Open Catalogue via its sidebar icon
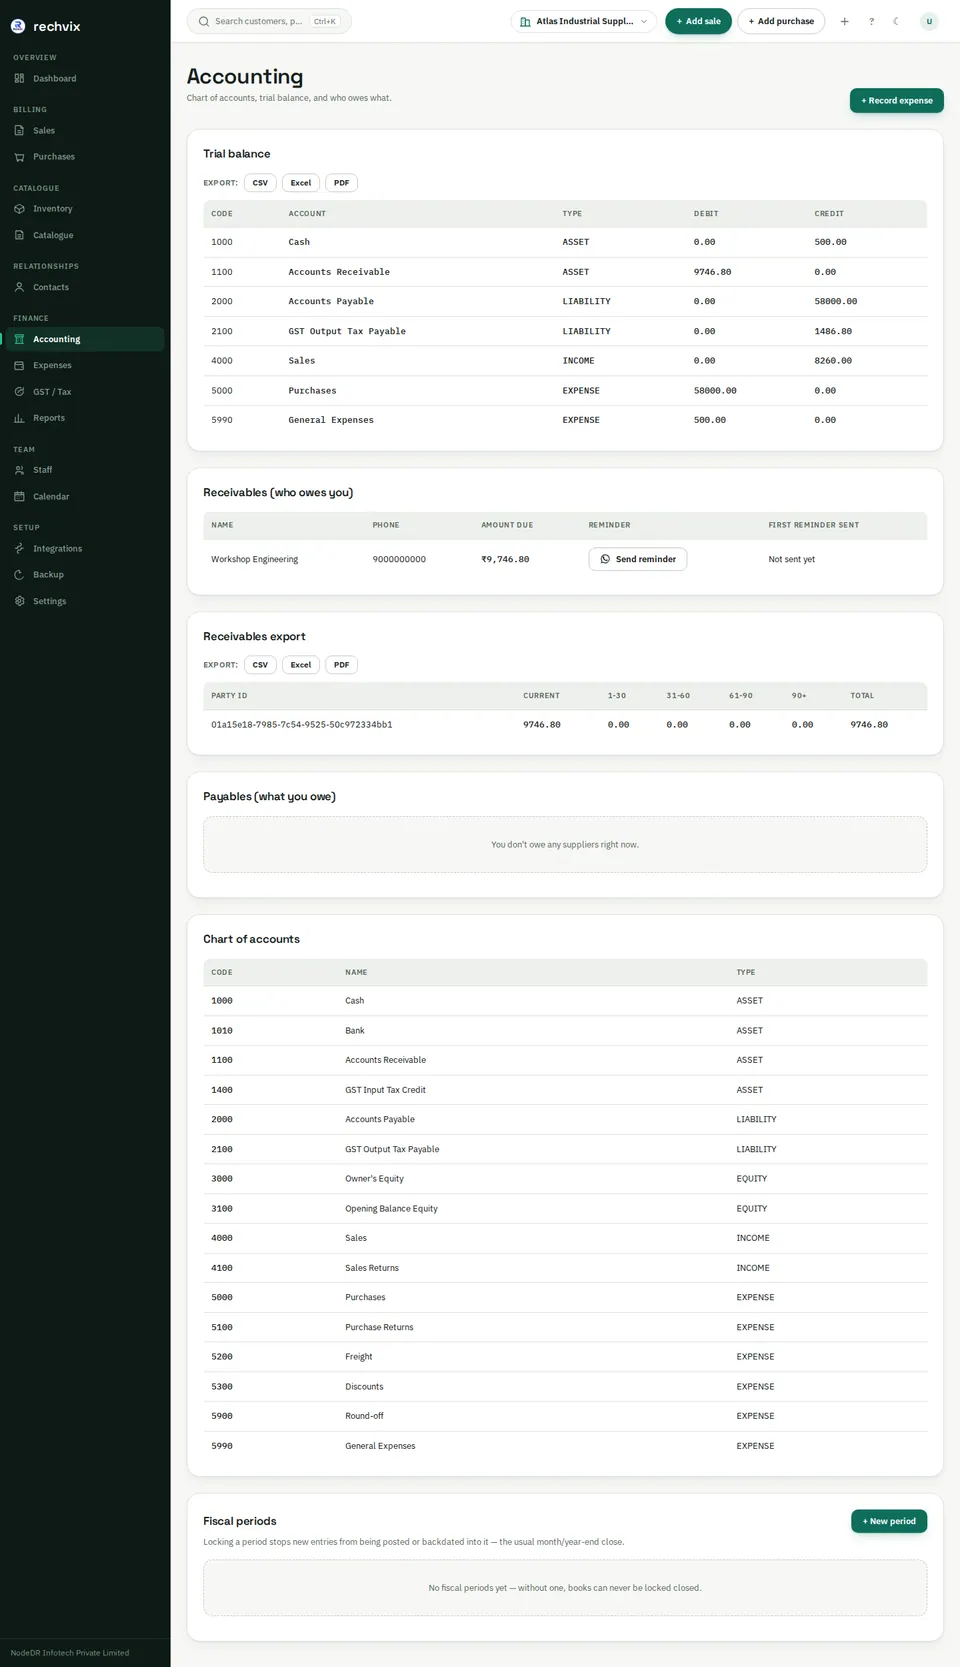 (x=19, y=235)
